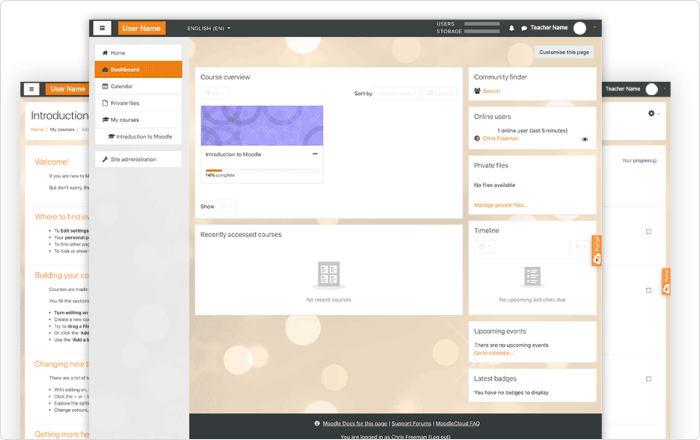
Task: Go to Home in the sidebar
Action: point(138,53)
